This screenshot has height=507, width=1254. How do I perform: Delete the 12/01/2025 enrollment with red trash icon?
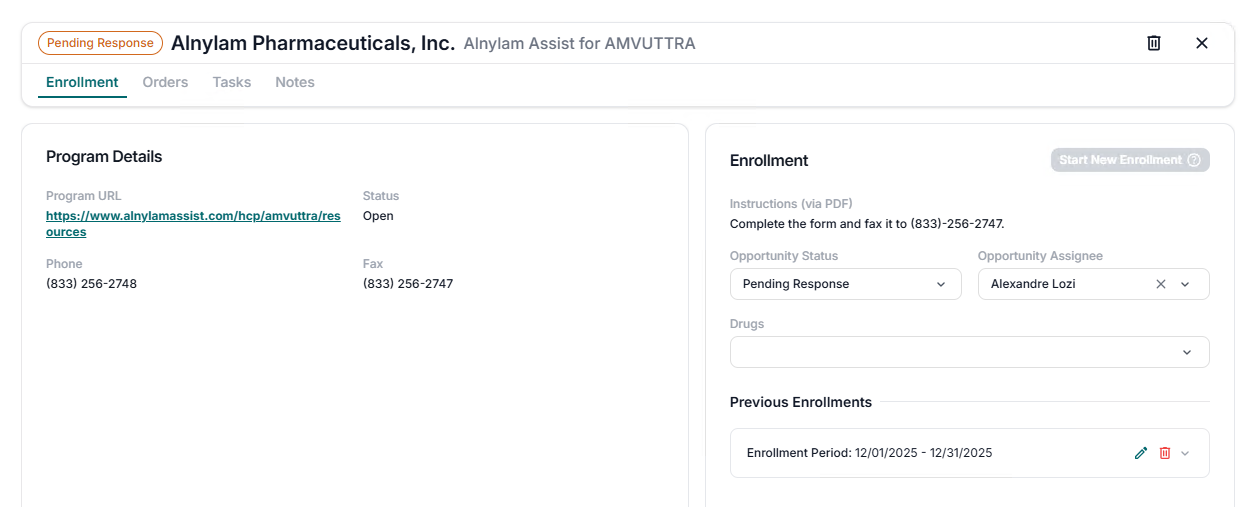click(x=1165, y=453)
